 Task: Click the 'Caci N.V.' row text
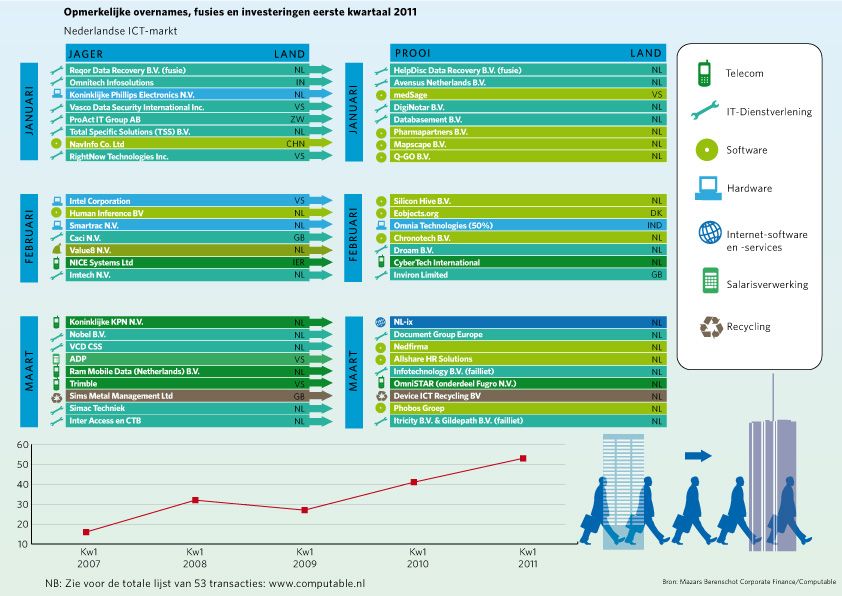(x=85, y=238)
